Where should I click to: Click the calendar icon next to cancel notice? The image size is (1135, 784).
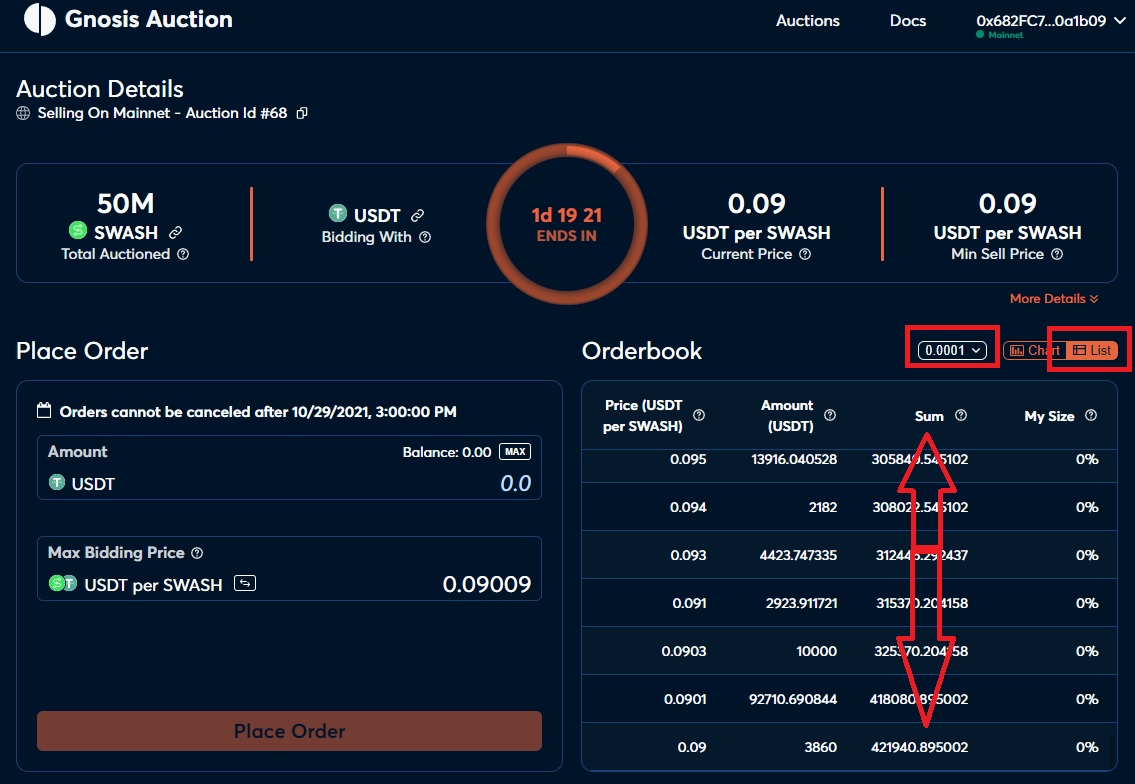[x=44, y=410]
